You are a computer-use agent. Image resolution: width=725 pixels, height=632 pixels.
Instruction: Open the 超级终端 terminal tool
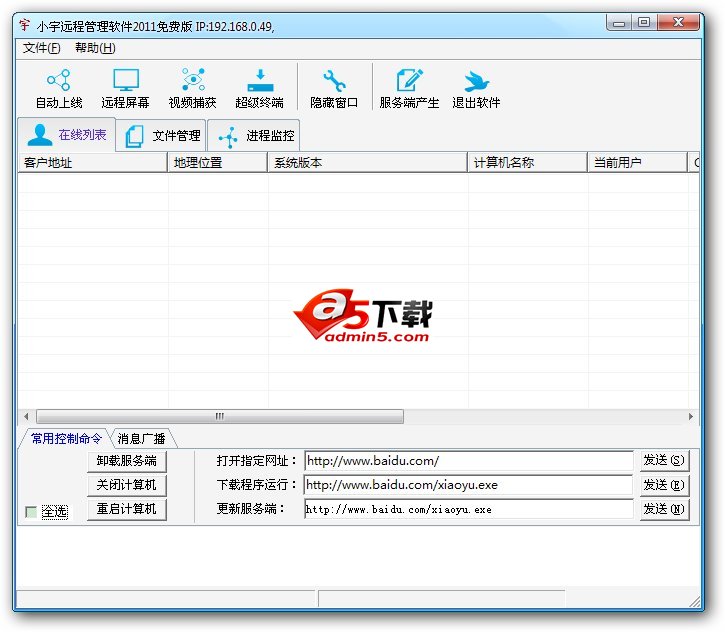(x=259, y=89)
